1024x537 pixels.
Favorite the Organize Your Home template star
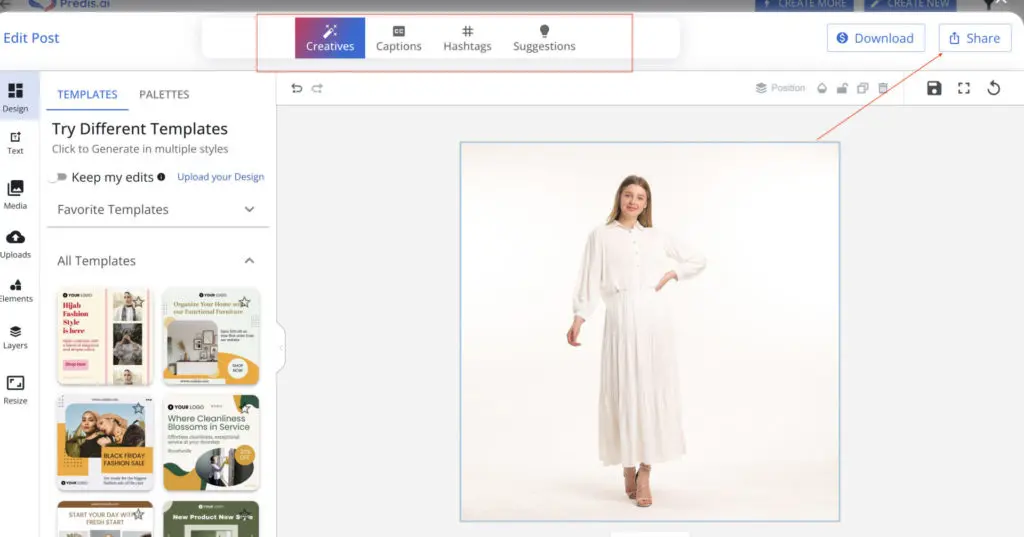pos(244,302)
